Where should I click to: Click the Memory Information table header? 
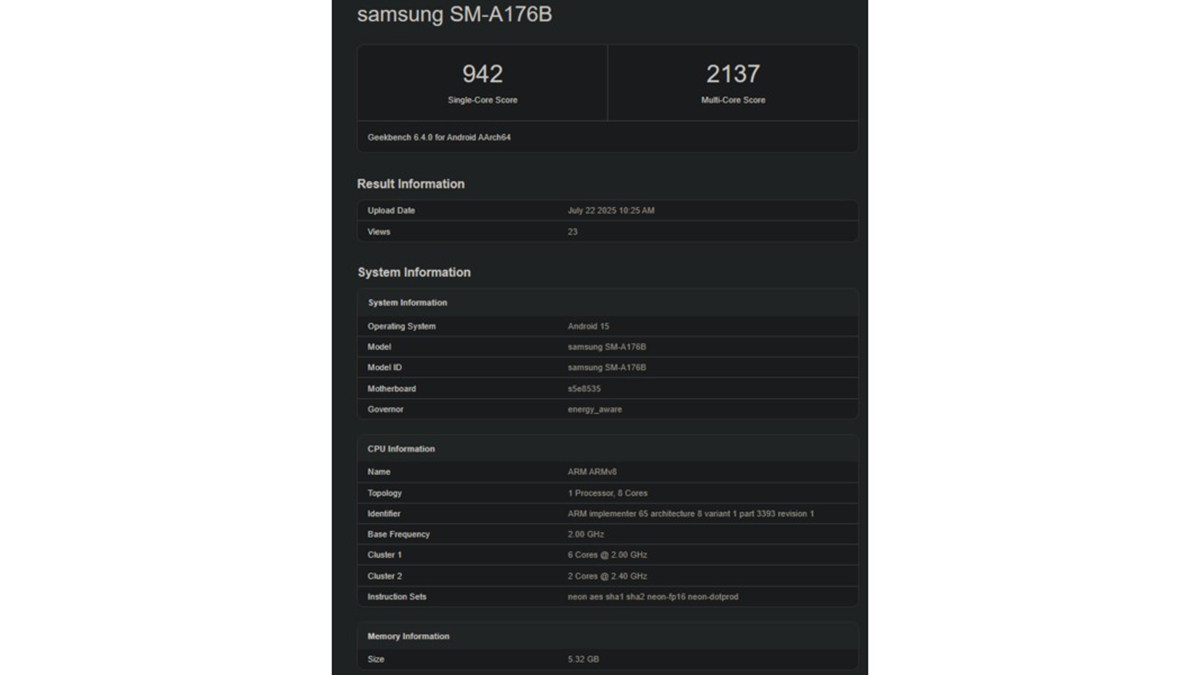pyautogui.click(x=408, y=636)
